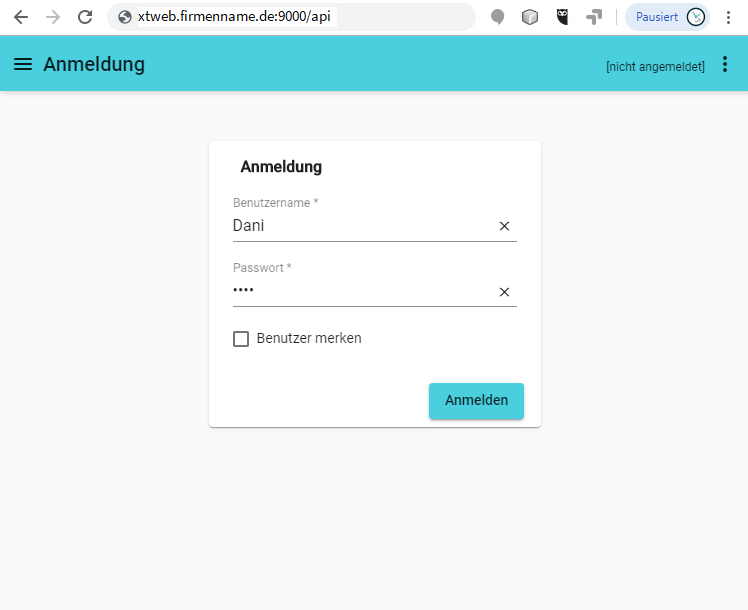Click the Anmeldung header title
The height and width of the screenshot is (610, 748).
point(94,64)
